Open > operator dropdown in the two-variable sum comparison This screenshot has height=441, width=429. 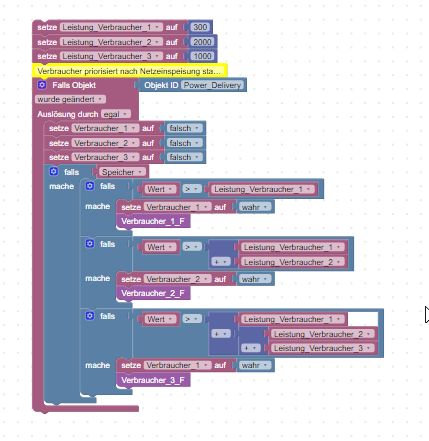(x=192, y=247)
